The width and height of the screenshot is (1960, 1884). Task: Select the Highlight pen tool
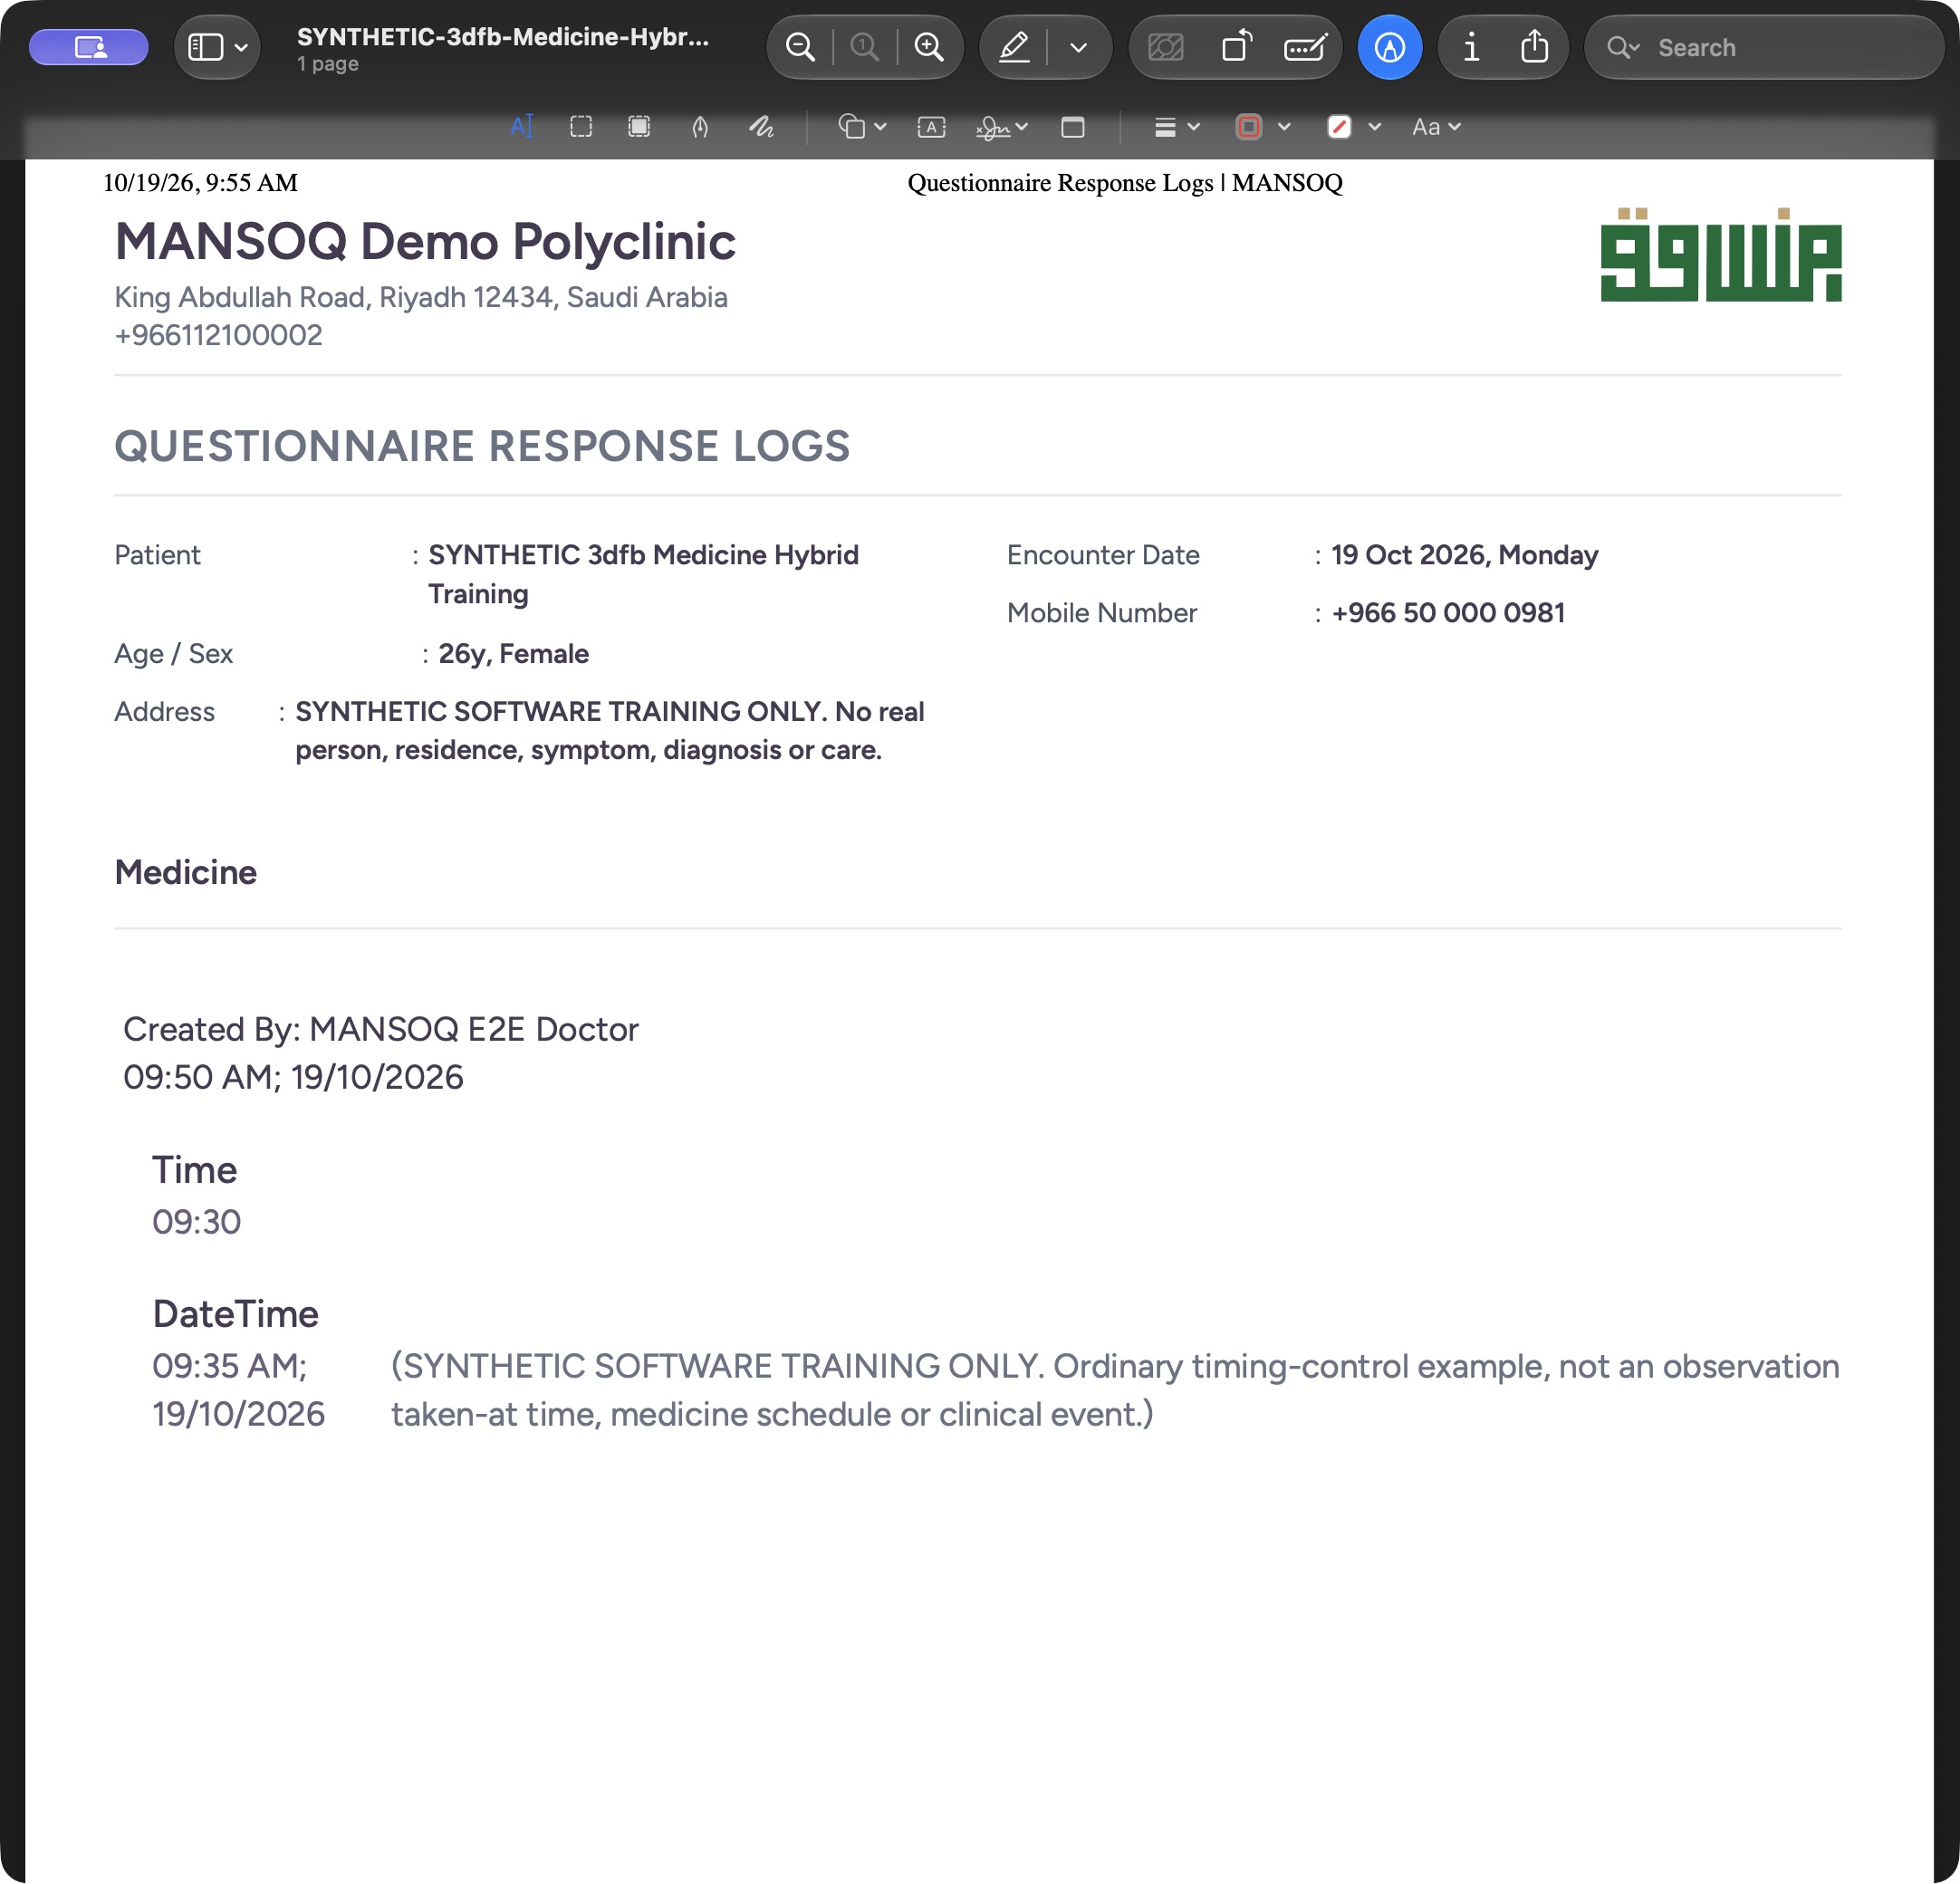[1014, 47]
